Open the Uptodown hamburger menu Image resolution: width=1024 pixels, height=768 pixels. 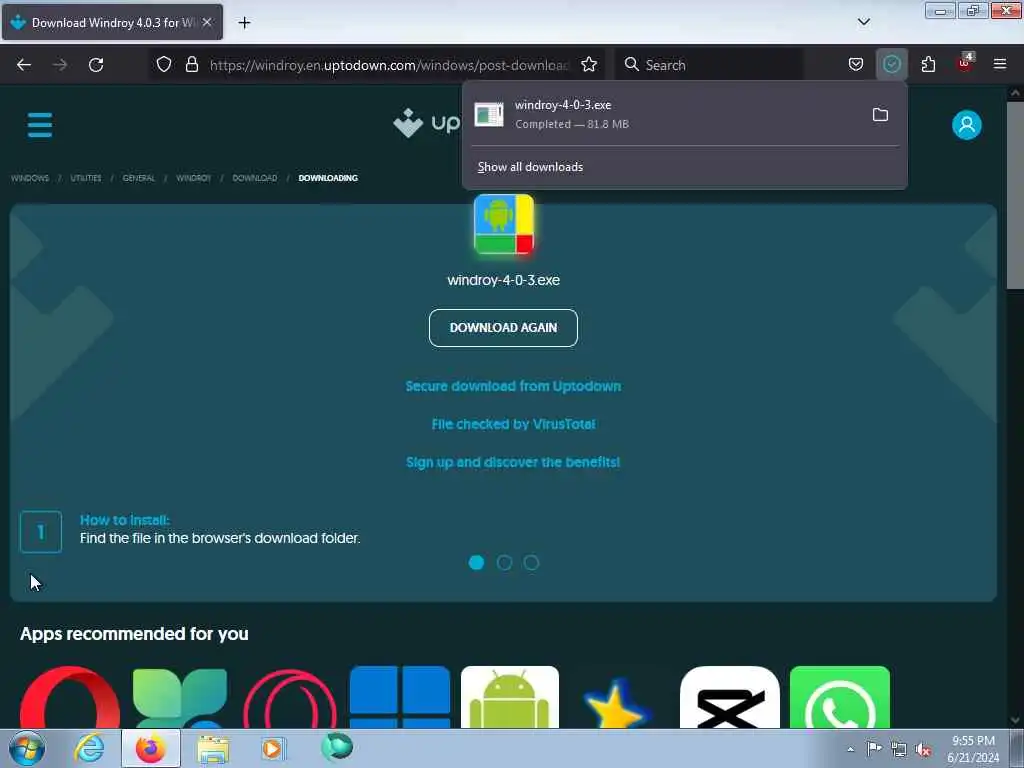pos(40,125)
